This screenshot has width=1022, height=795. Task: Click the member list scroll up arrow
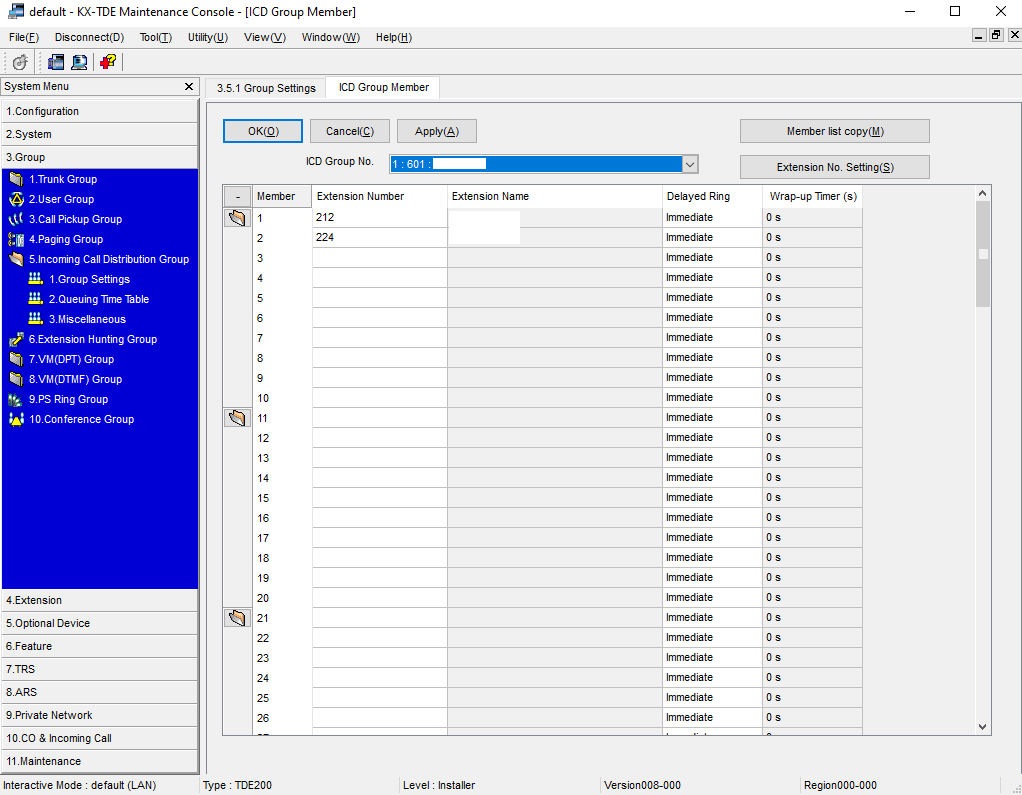point(983,194)
